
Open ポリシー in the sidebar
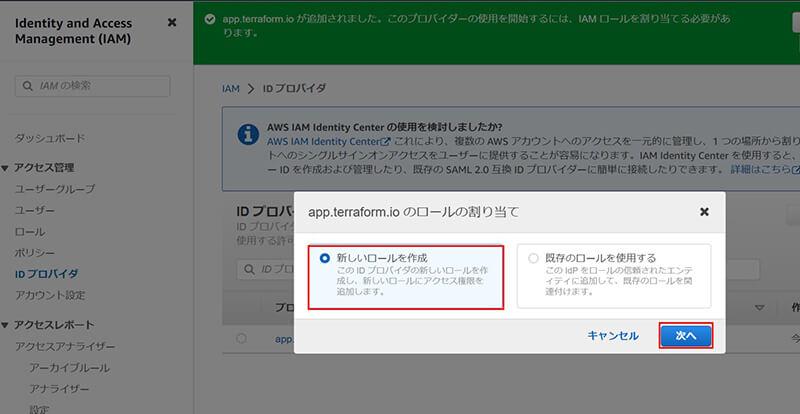coord(34,253)
